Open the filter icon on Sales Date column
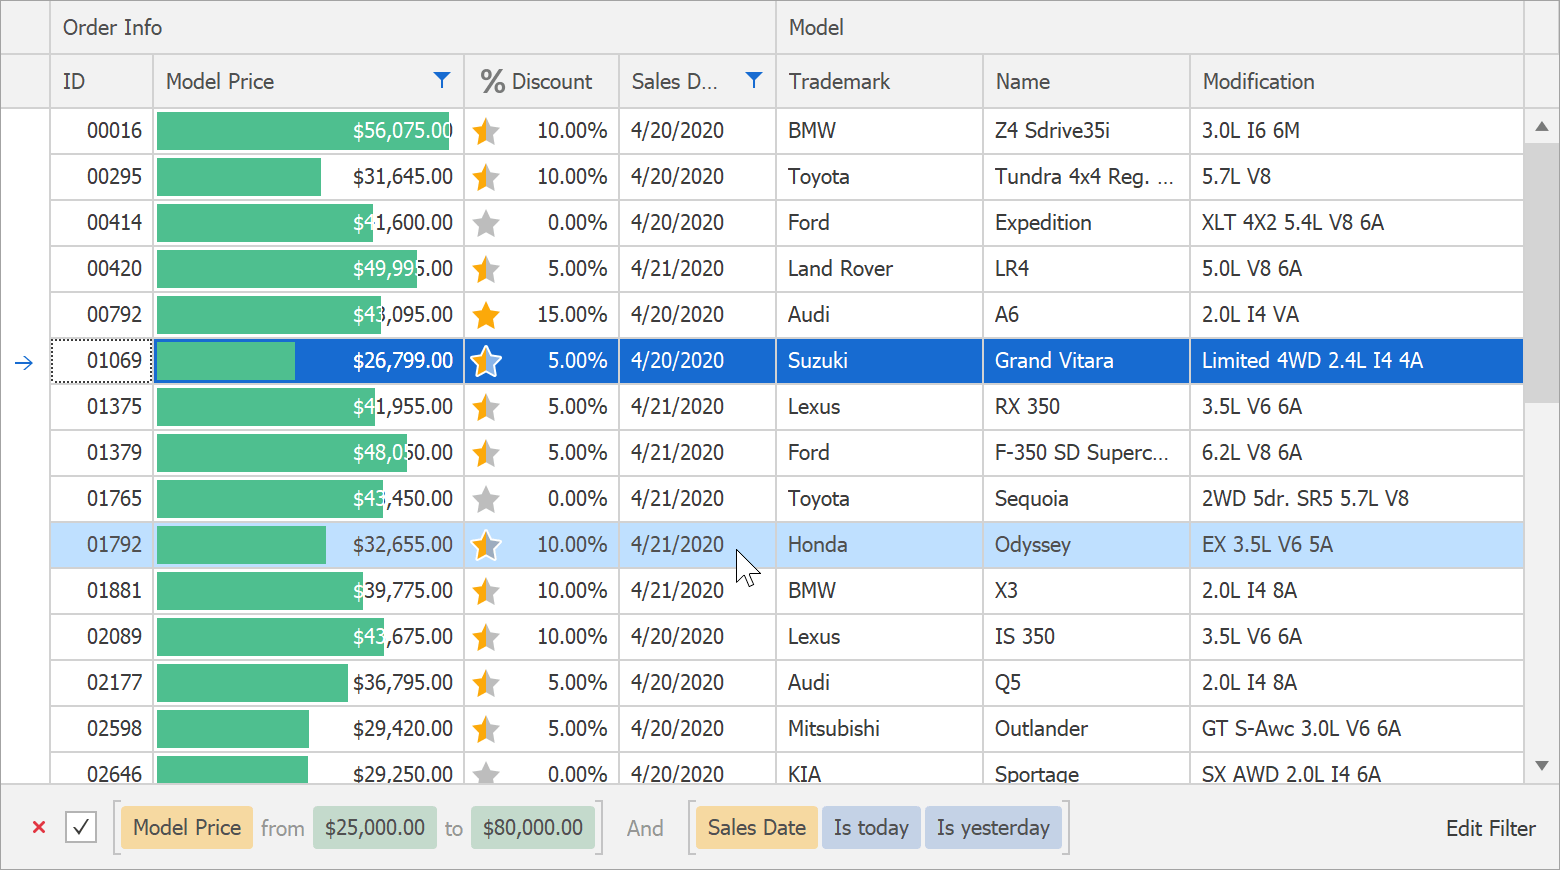 (x=753, y=80)
